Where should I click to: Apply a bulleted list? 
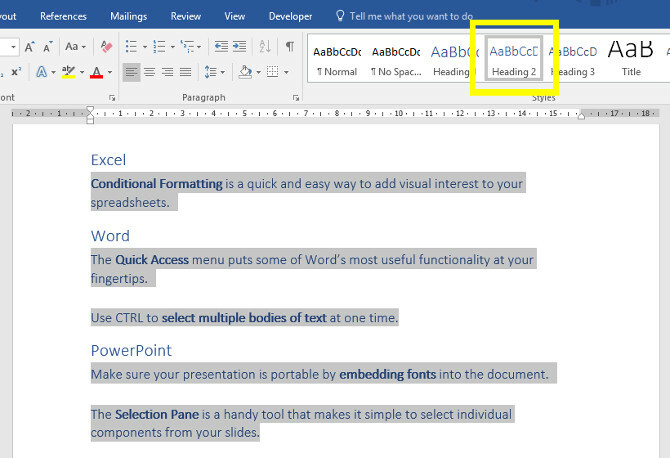point(131,46)
